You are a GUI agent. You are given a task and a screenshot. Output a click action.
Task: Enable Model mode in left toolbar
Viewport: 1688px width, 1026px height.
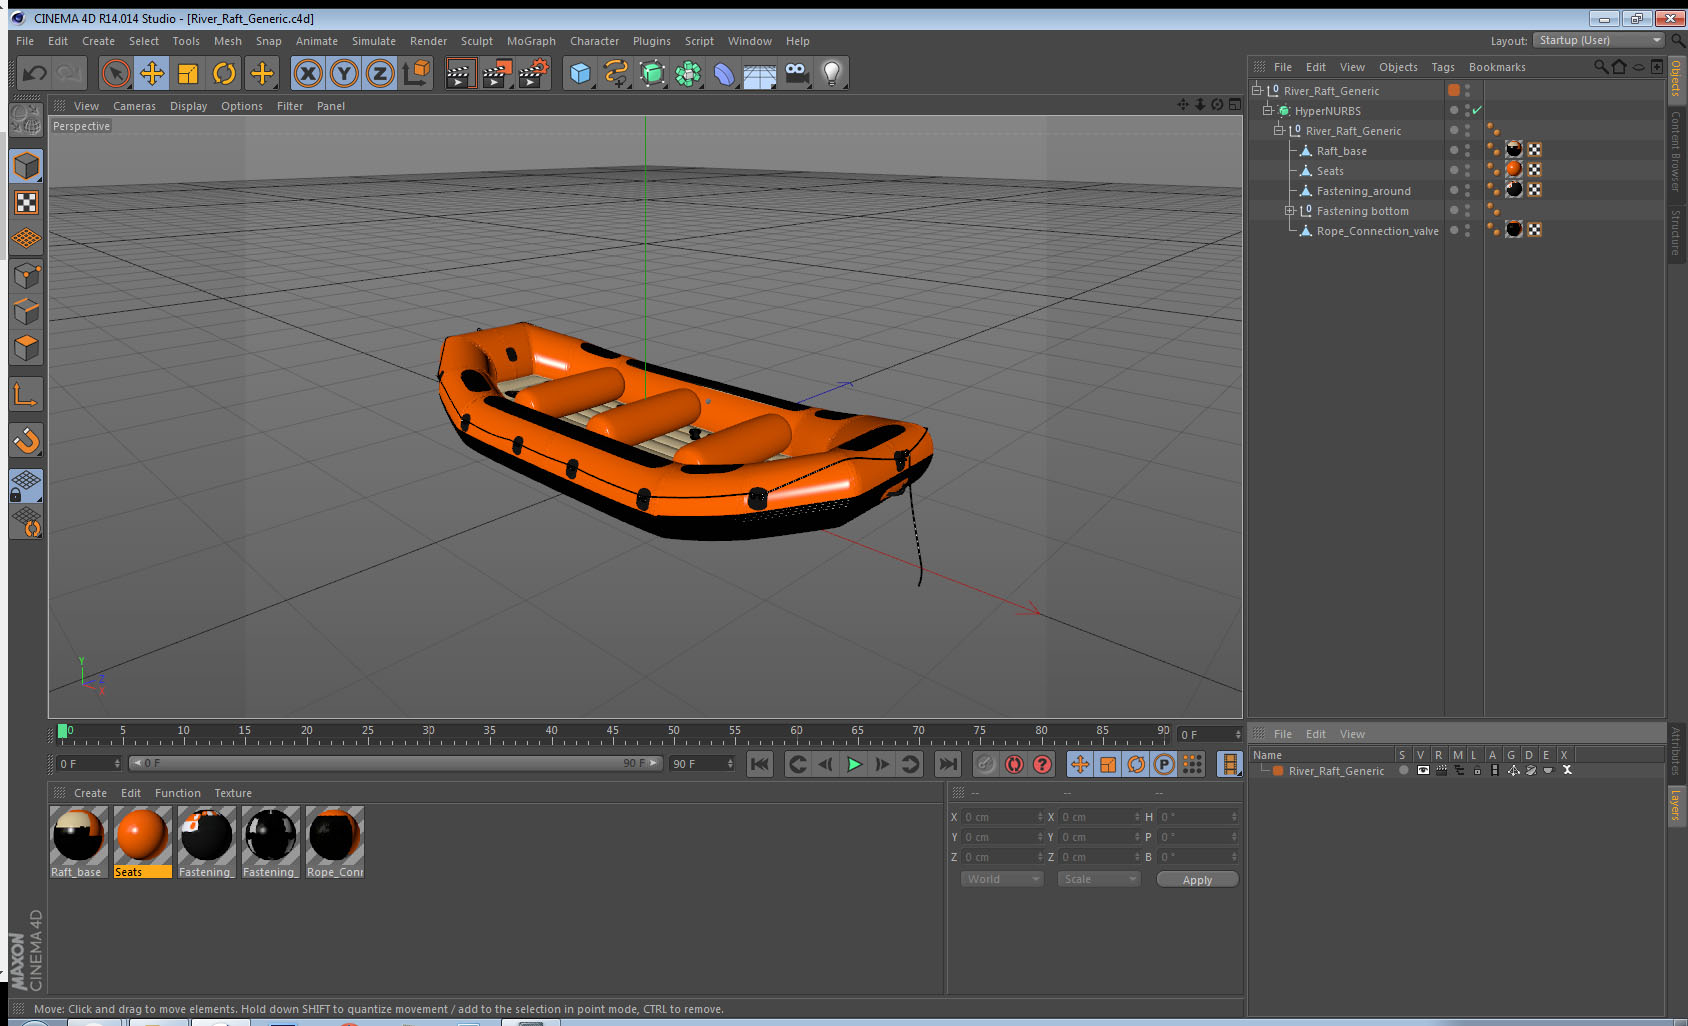[x=26, y=166]
